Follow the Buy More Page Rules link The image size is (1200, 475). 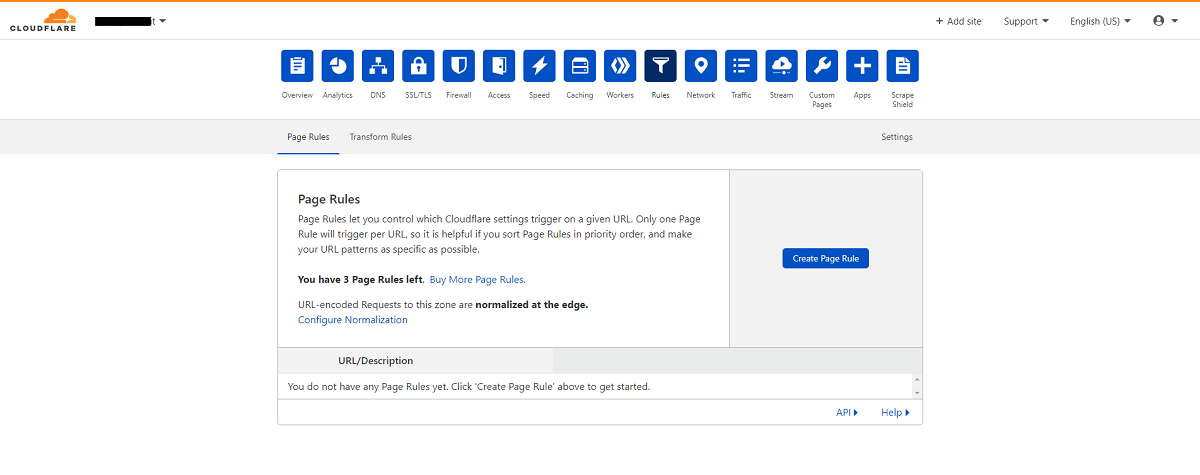(x=477, y=280)
